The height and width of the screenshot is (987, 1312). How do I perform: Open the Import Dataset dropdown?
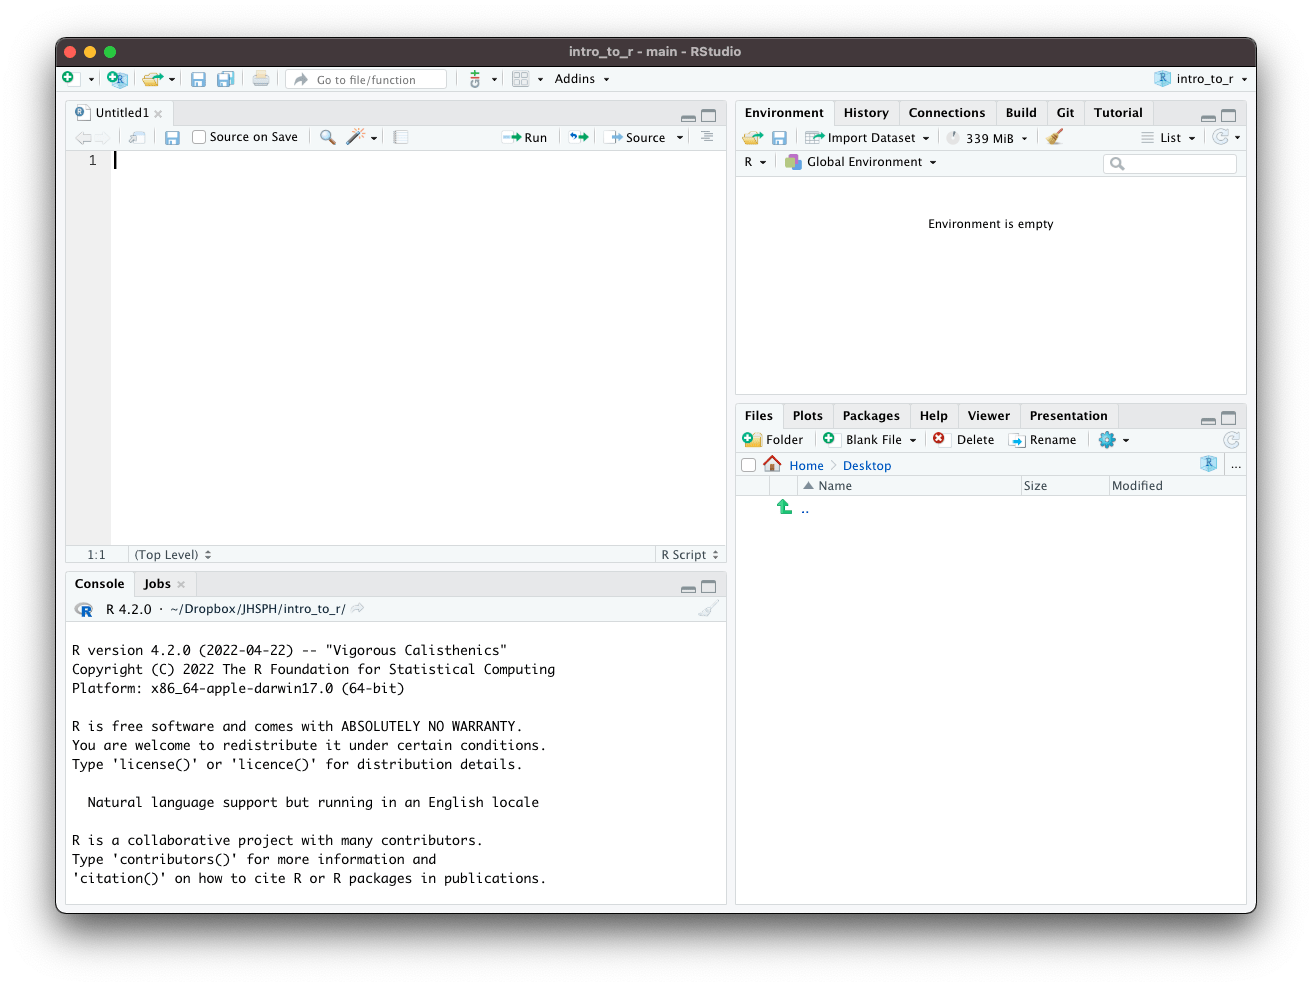[x=866, y=137]
